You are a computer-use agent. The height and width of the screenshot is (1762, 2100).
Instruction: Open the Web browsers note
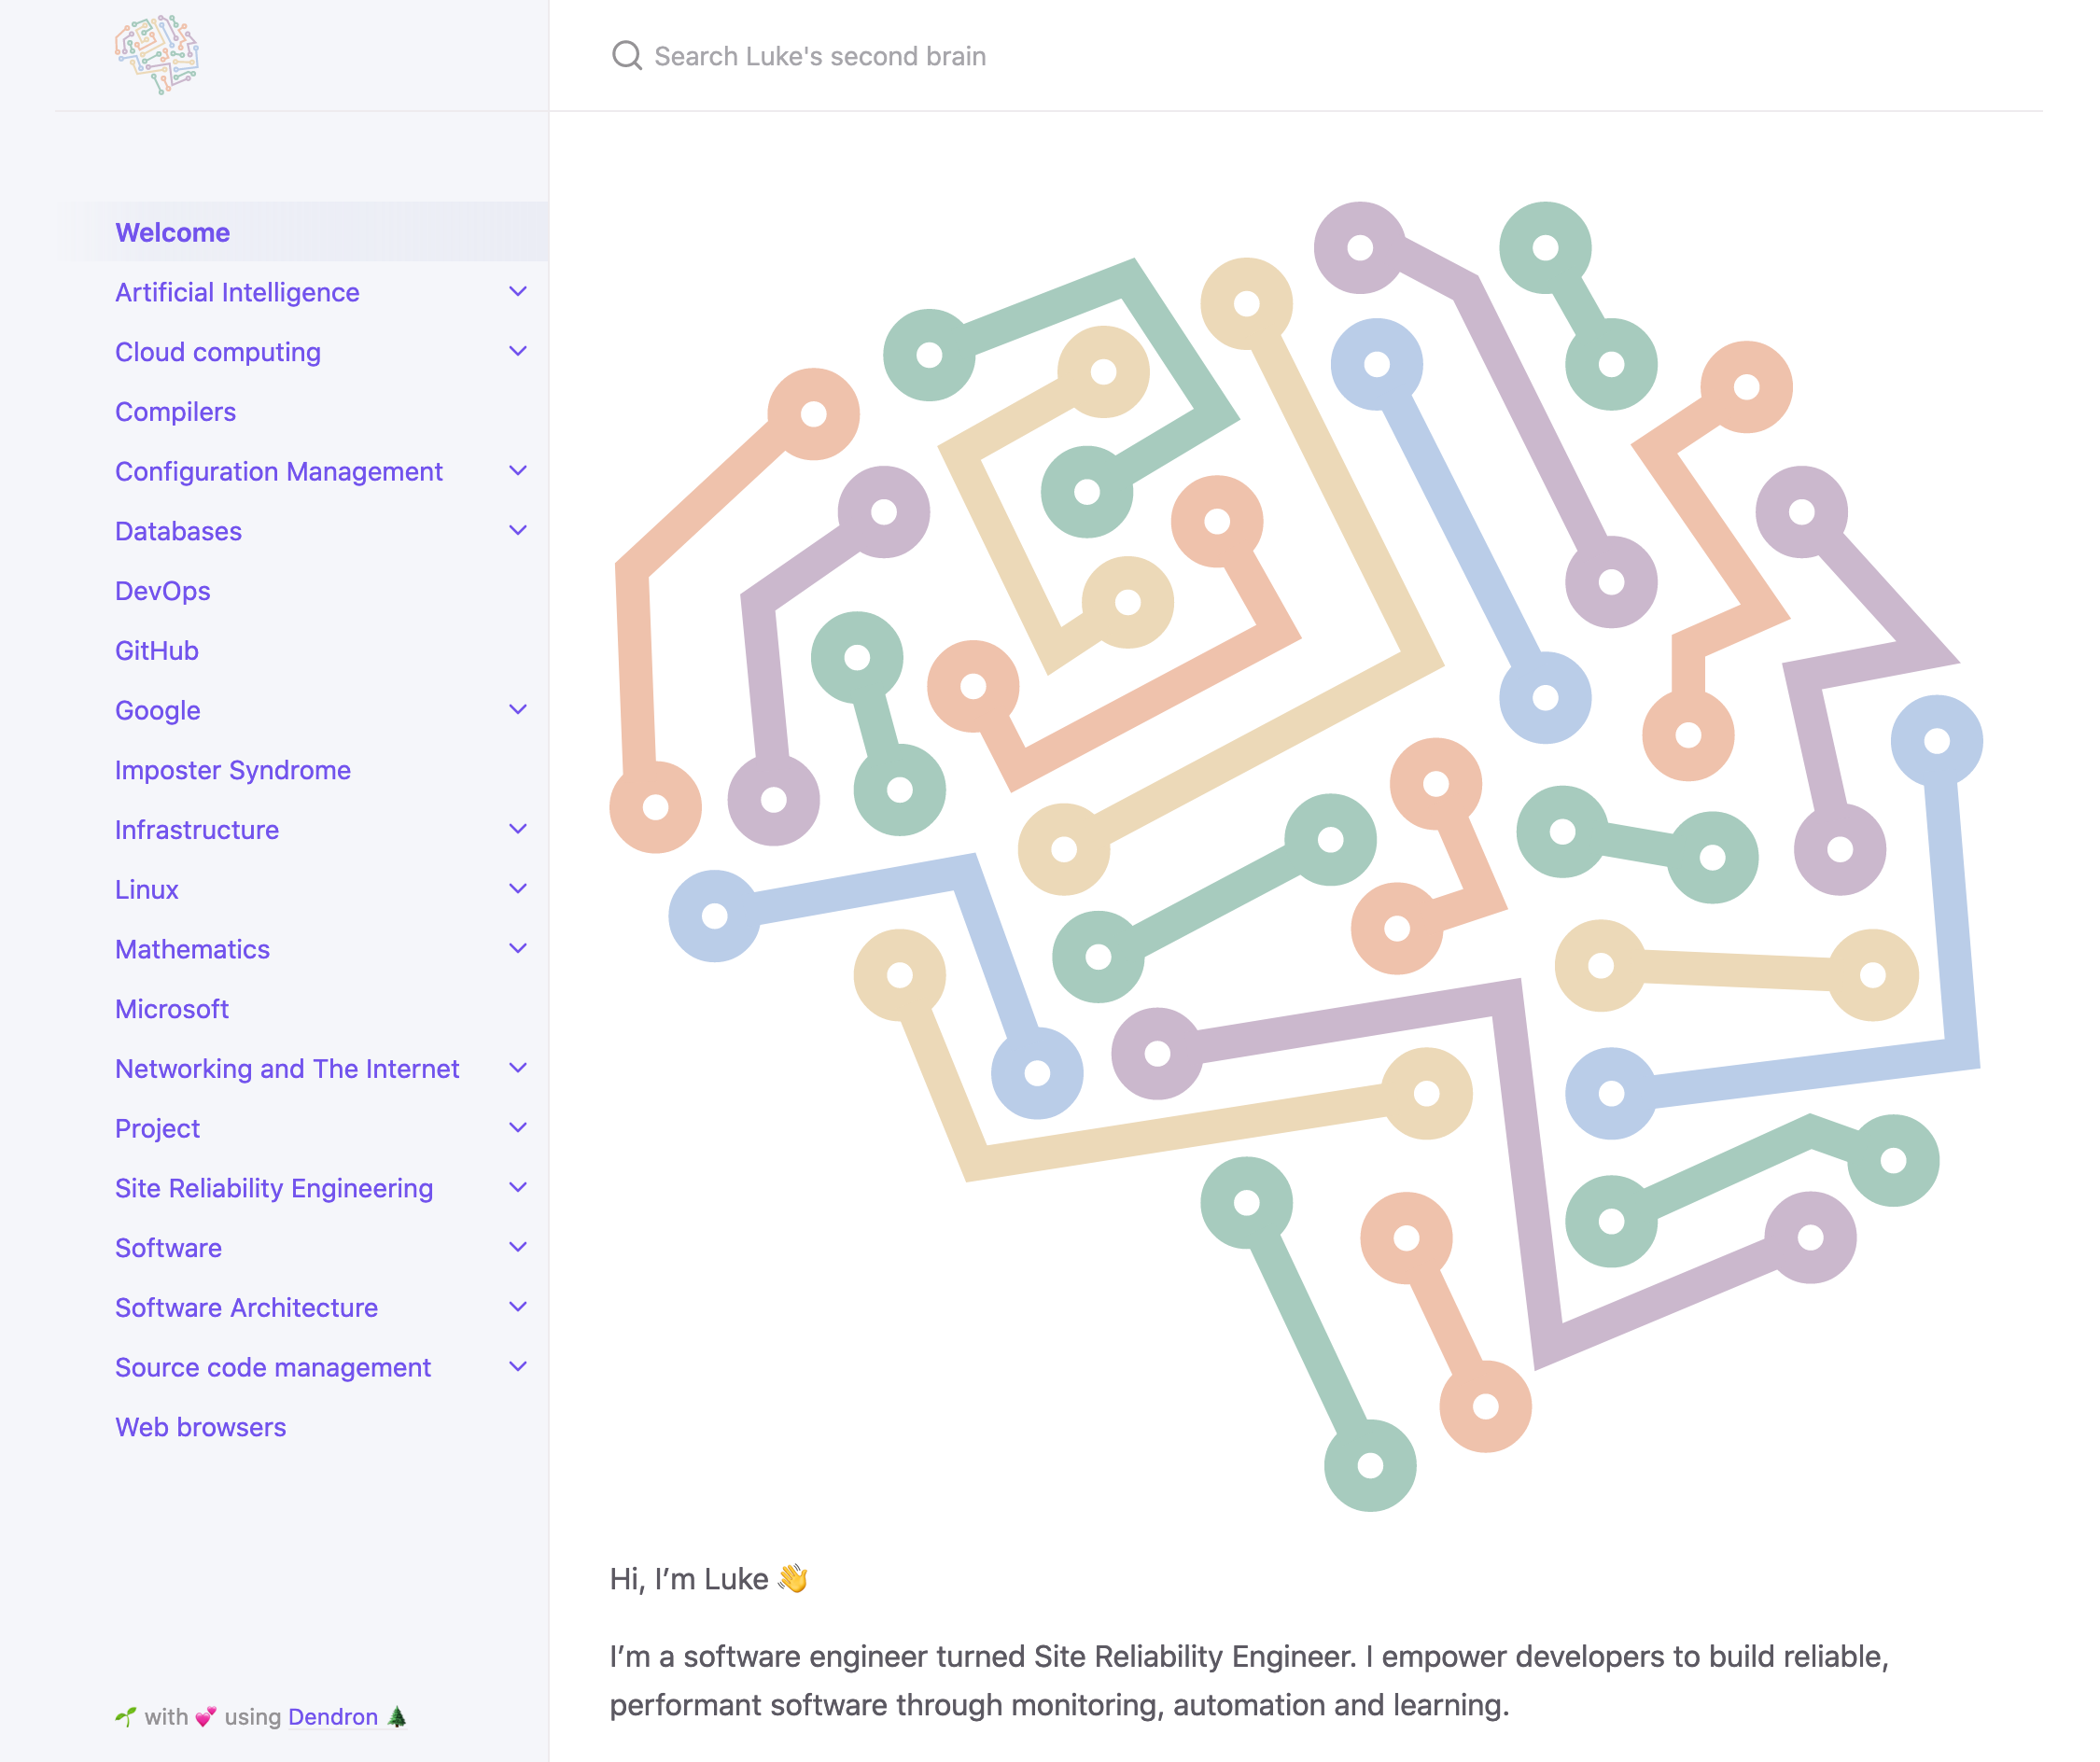click(200, 1427)
